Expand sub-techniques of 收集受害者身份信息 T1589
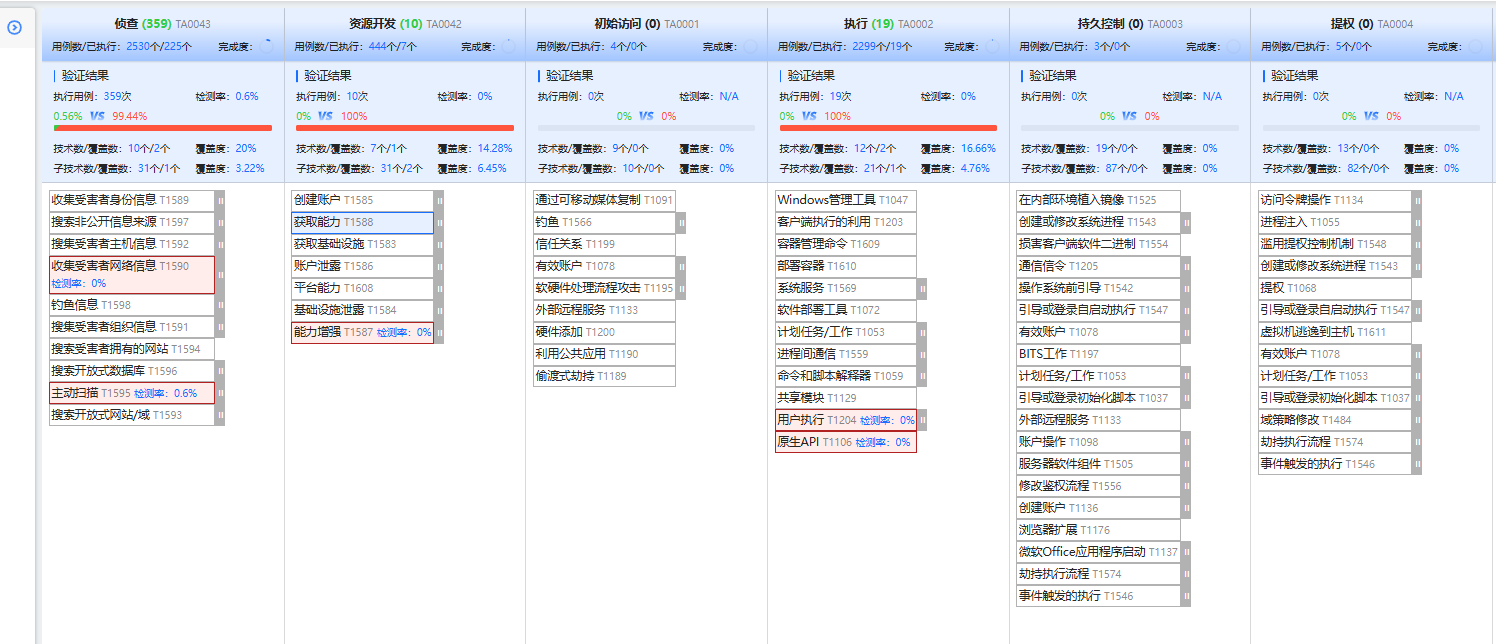 click(220, 200)
